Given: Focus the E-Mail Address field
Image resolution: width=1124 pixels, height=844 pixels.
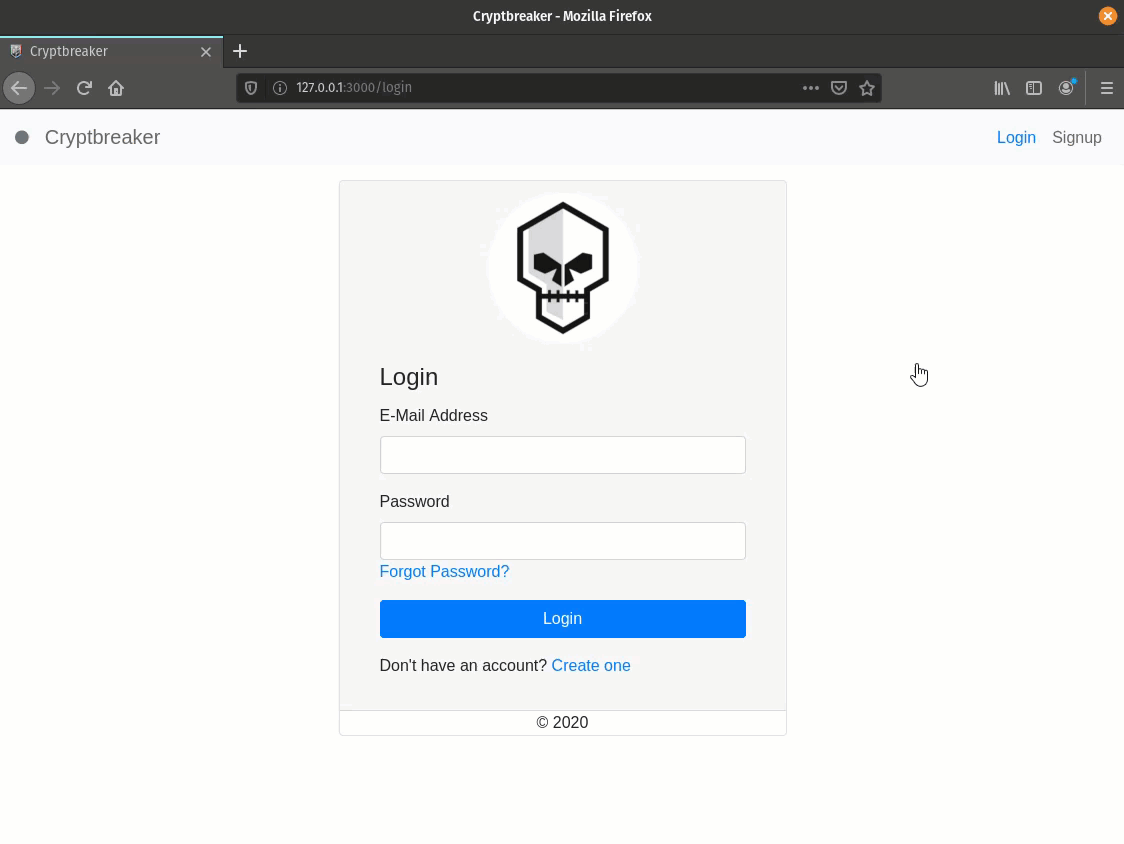Looking at the screenshot, I should [563, 455].
